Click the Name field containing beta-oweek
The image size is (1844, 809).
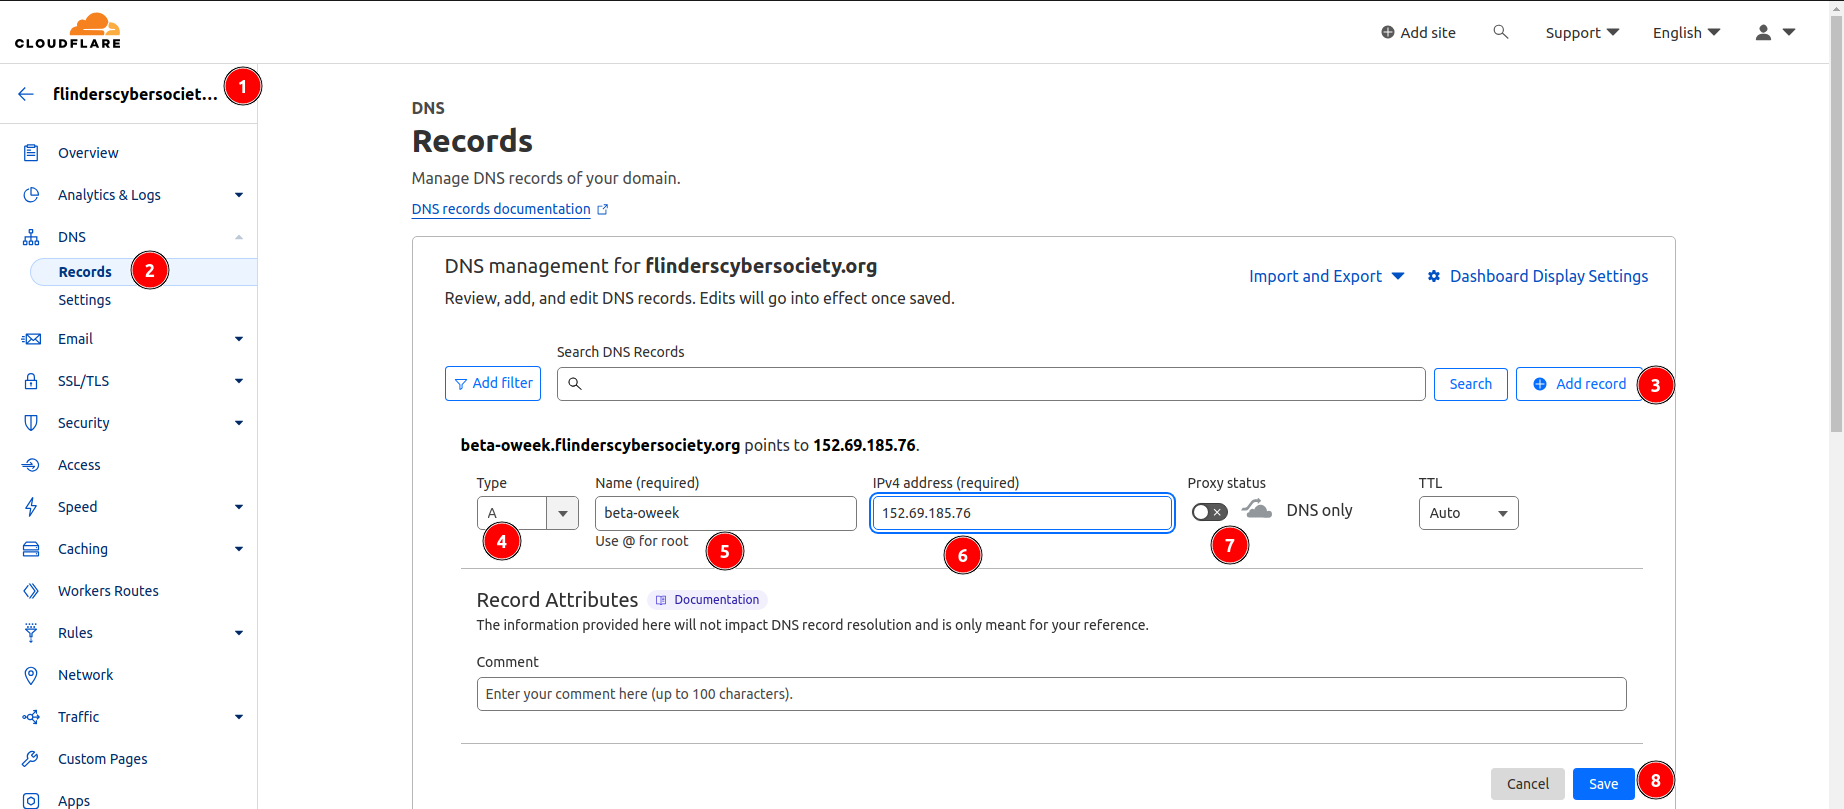tap(726, 513)
